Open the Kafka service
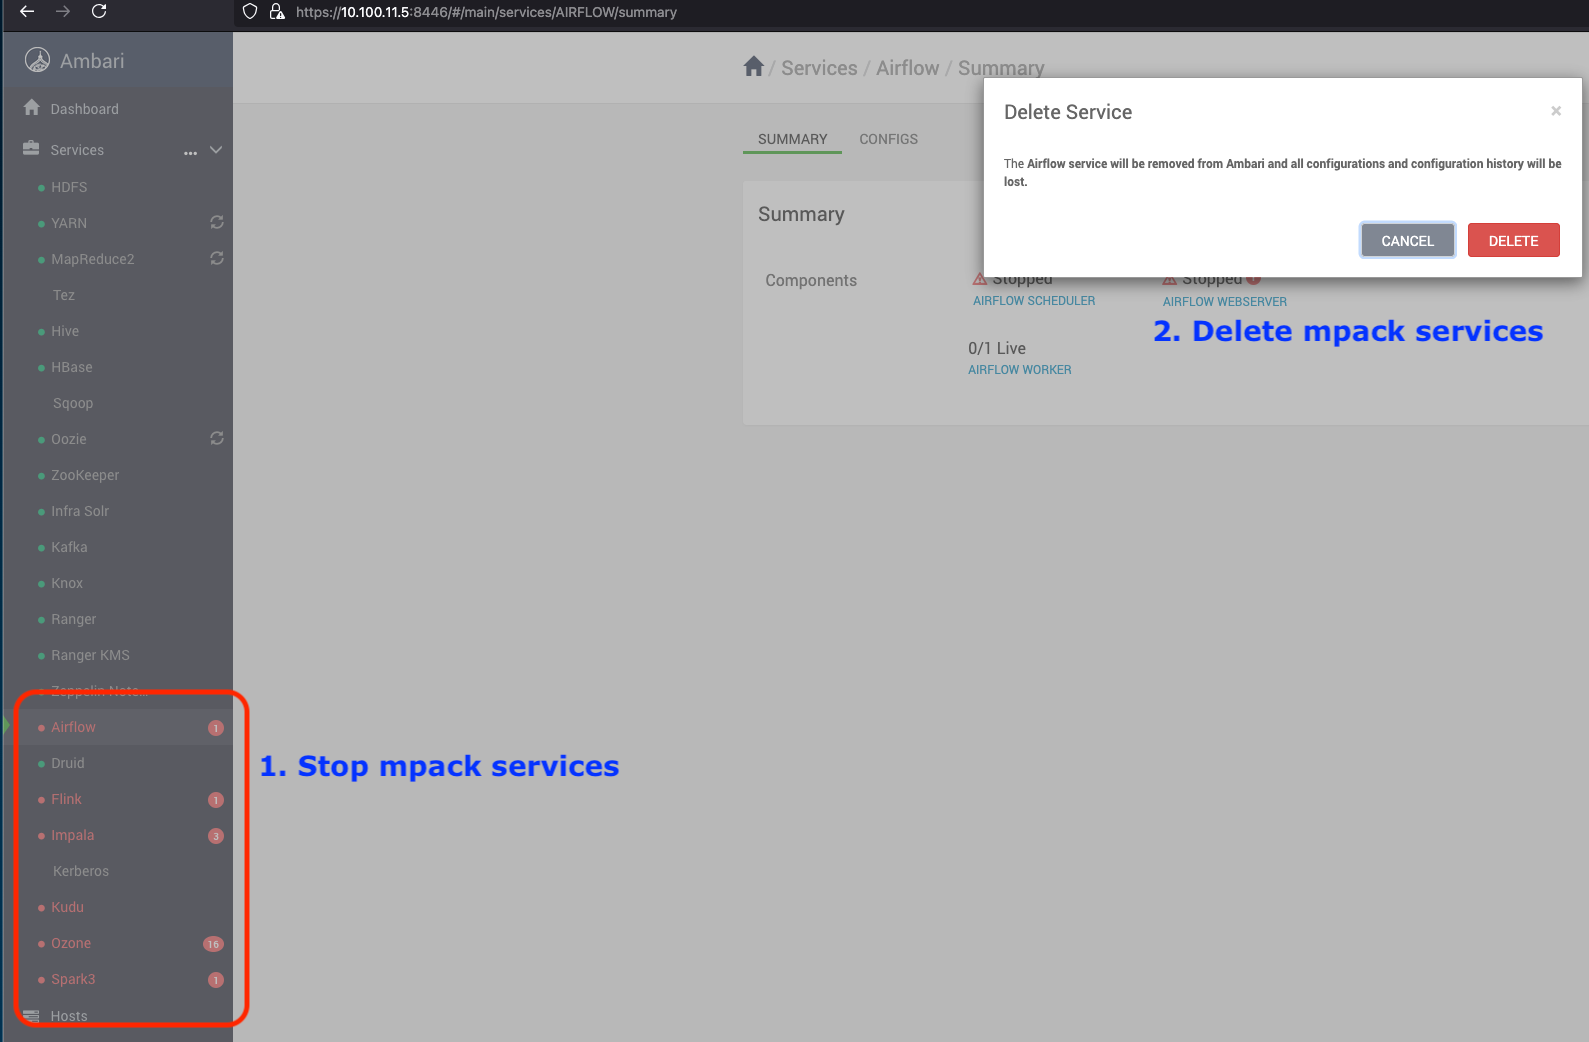 69,547
